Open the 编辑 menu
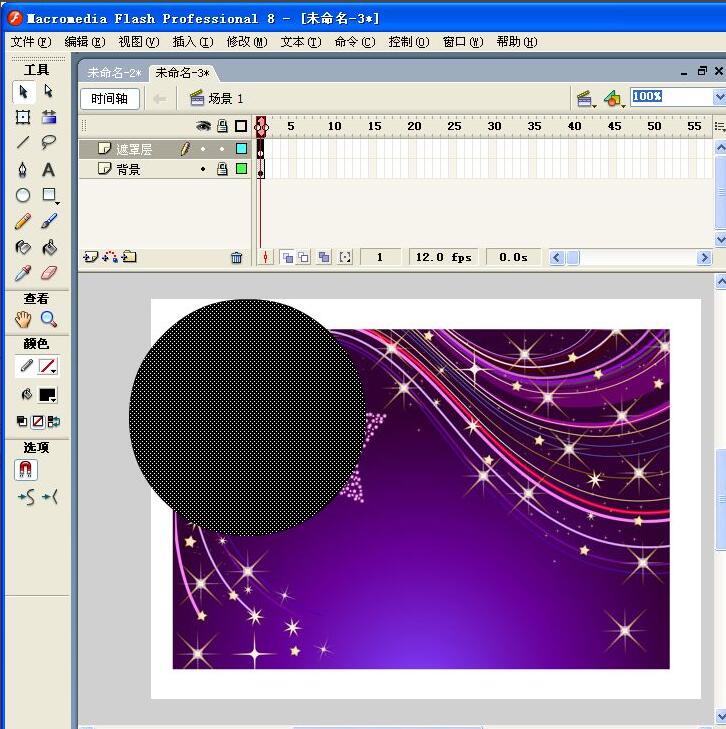 pos(85,42)
